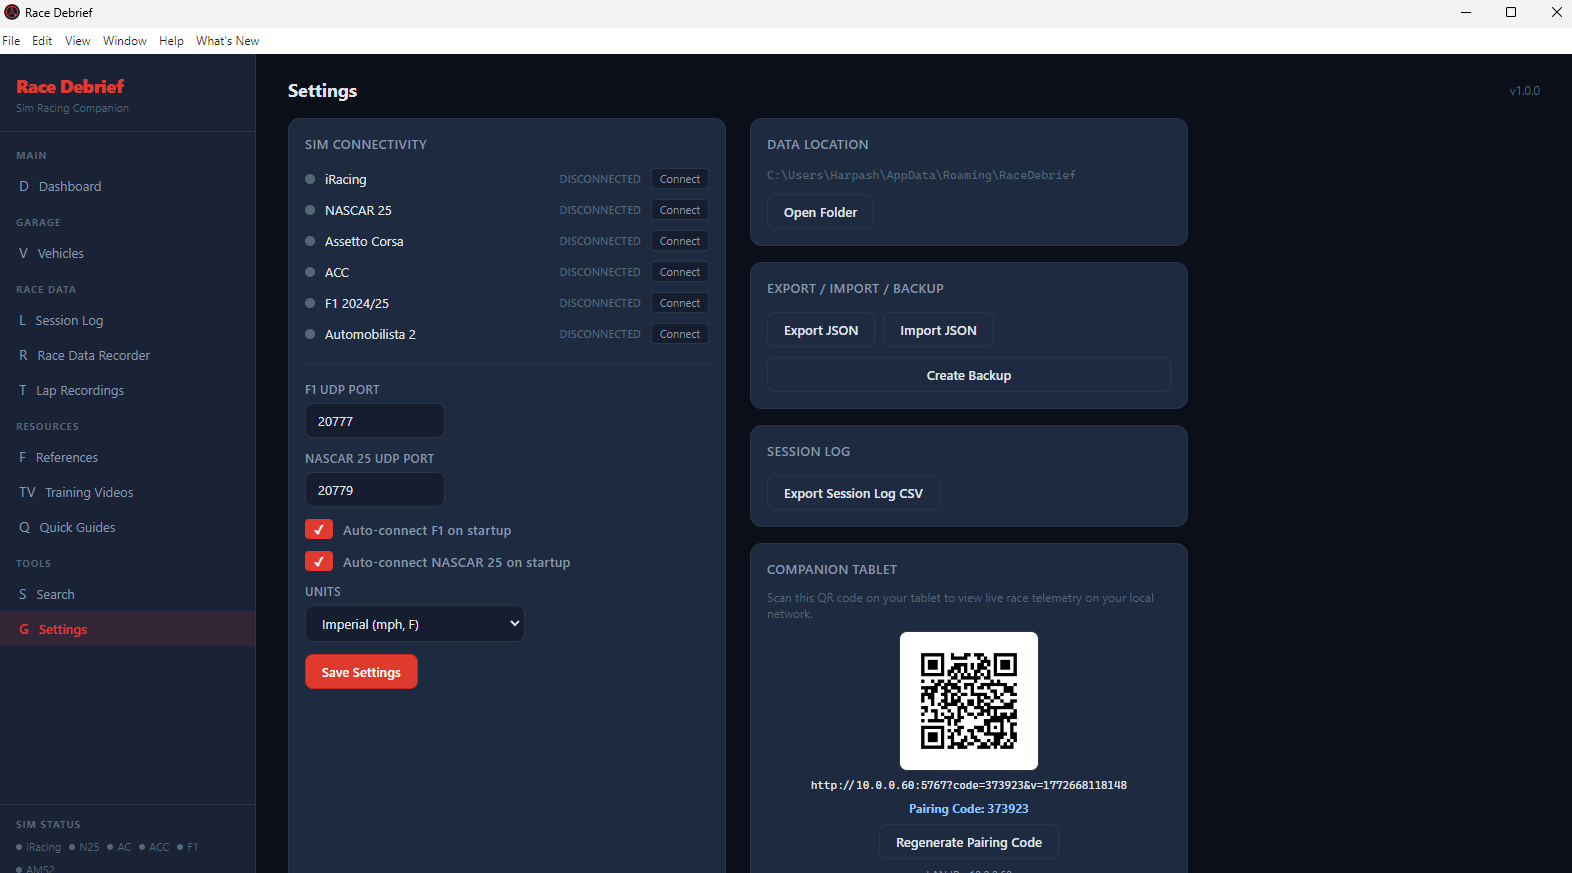This screenshot has width=1572, height=873.
Task: Connect to NASCAR 25 sim
Action: [680, 210]
